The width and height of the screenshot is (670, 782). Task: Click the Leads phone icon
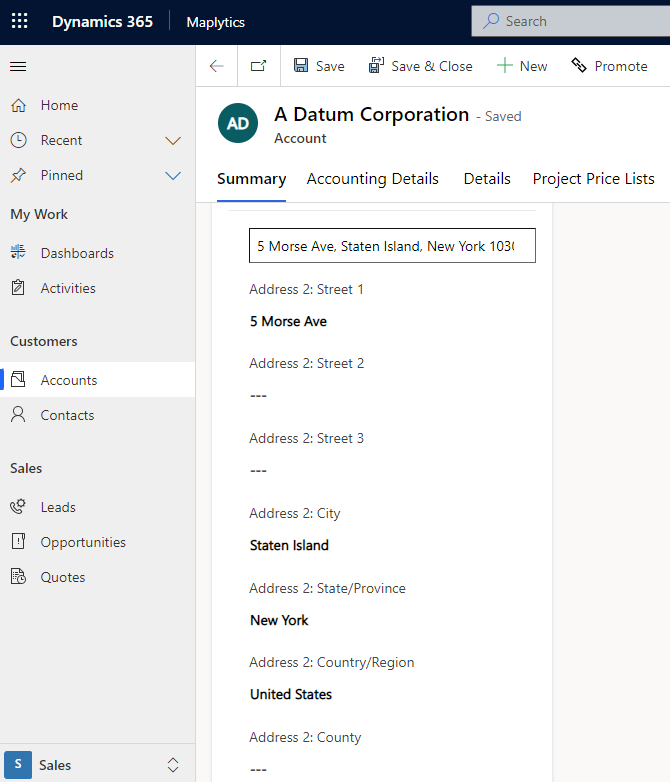pos(18,507)
